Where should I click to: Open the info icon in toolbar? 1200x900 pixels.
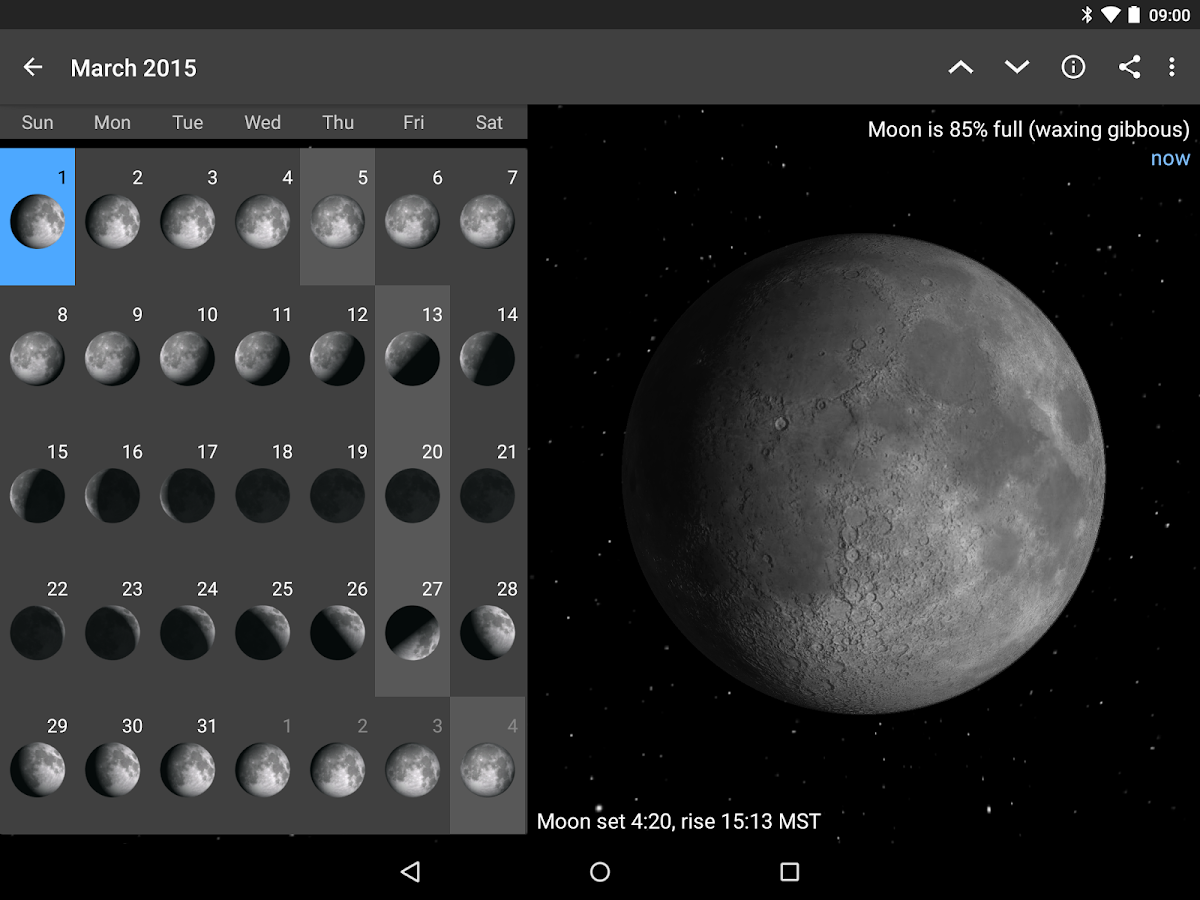(1073, 67)
